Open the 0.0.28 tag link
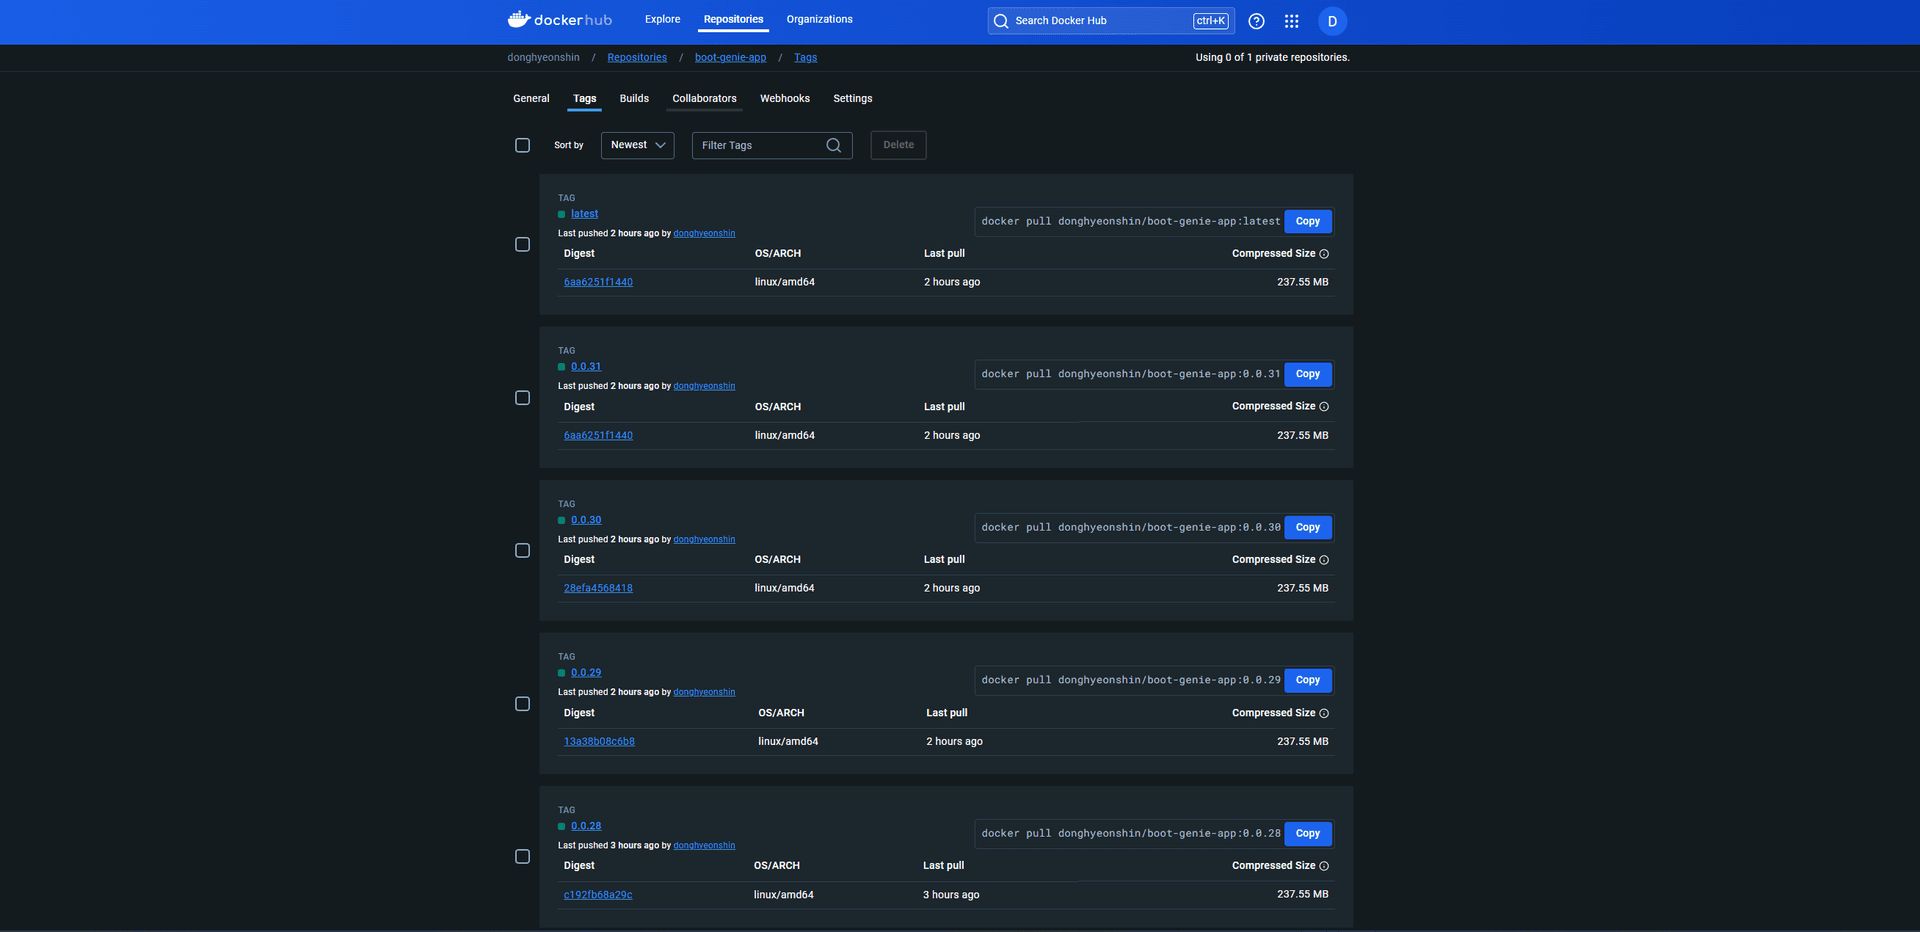The image size is (1920, 932). [586, 826]
